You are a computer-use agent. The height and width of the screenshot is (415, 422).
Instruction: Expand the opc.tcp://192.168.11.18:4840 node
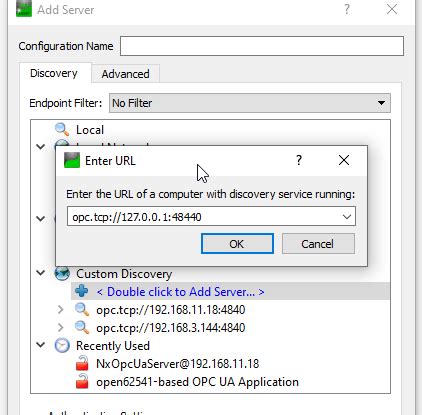pos(60,310)
